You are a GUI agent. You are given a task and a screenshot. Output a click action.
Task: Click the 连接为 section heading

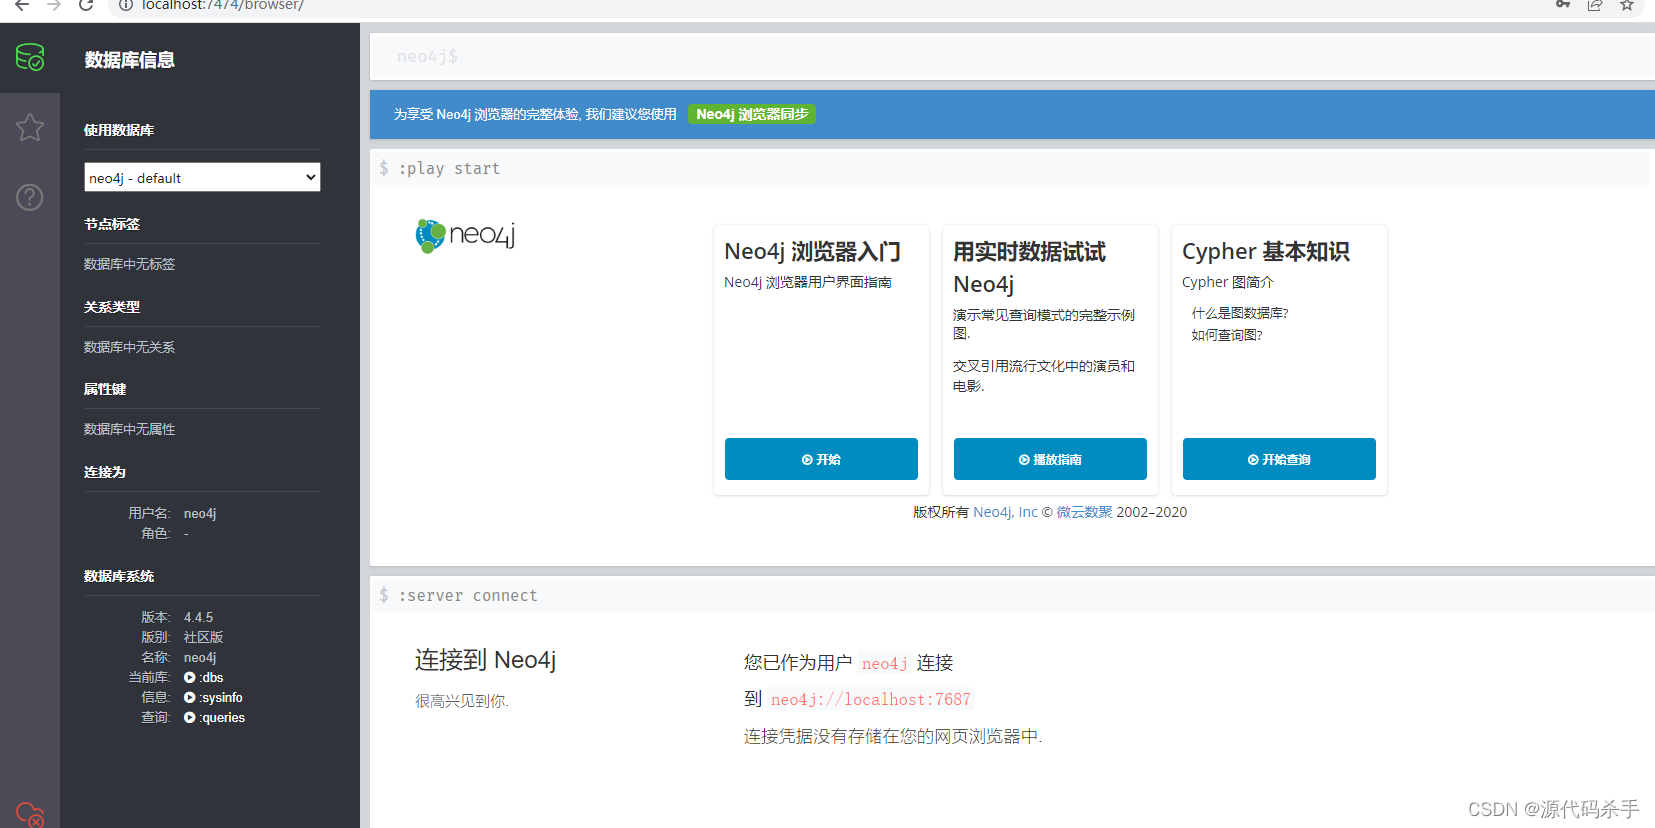click(105, 472)
